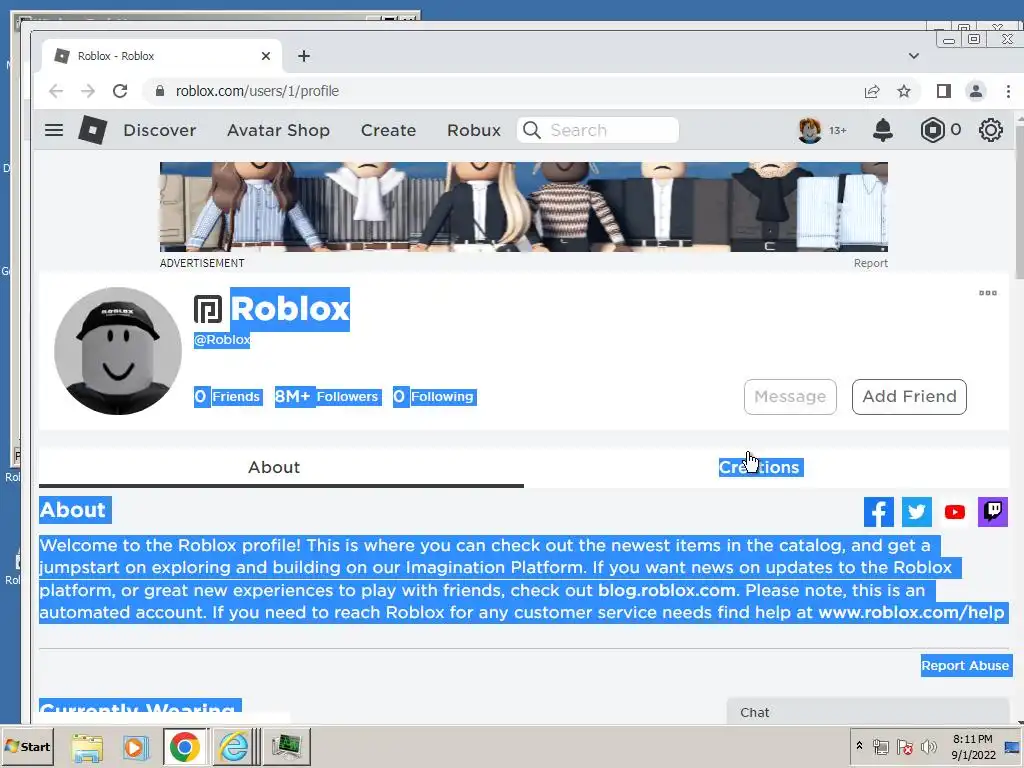Show hidden tray icons
The width and height of the screenshot is (1024, 768).
(x=859, y=746)
